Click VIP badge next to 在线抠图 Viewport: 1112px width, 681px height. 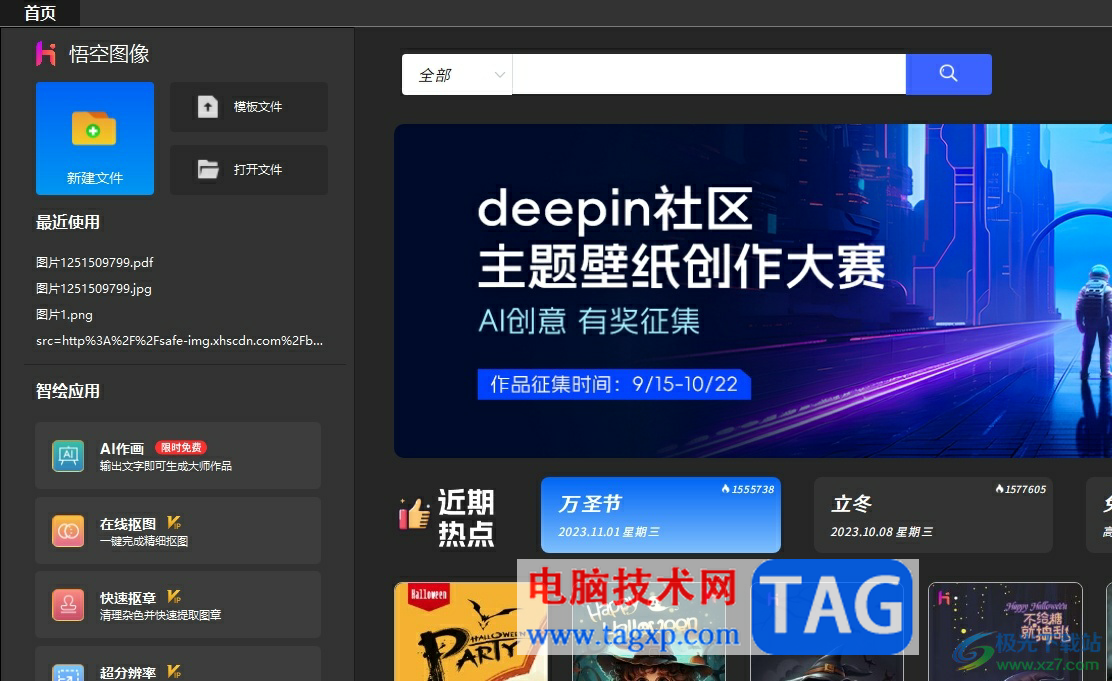click(x=174, y=523)
